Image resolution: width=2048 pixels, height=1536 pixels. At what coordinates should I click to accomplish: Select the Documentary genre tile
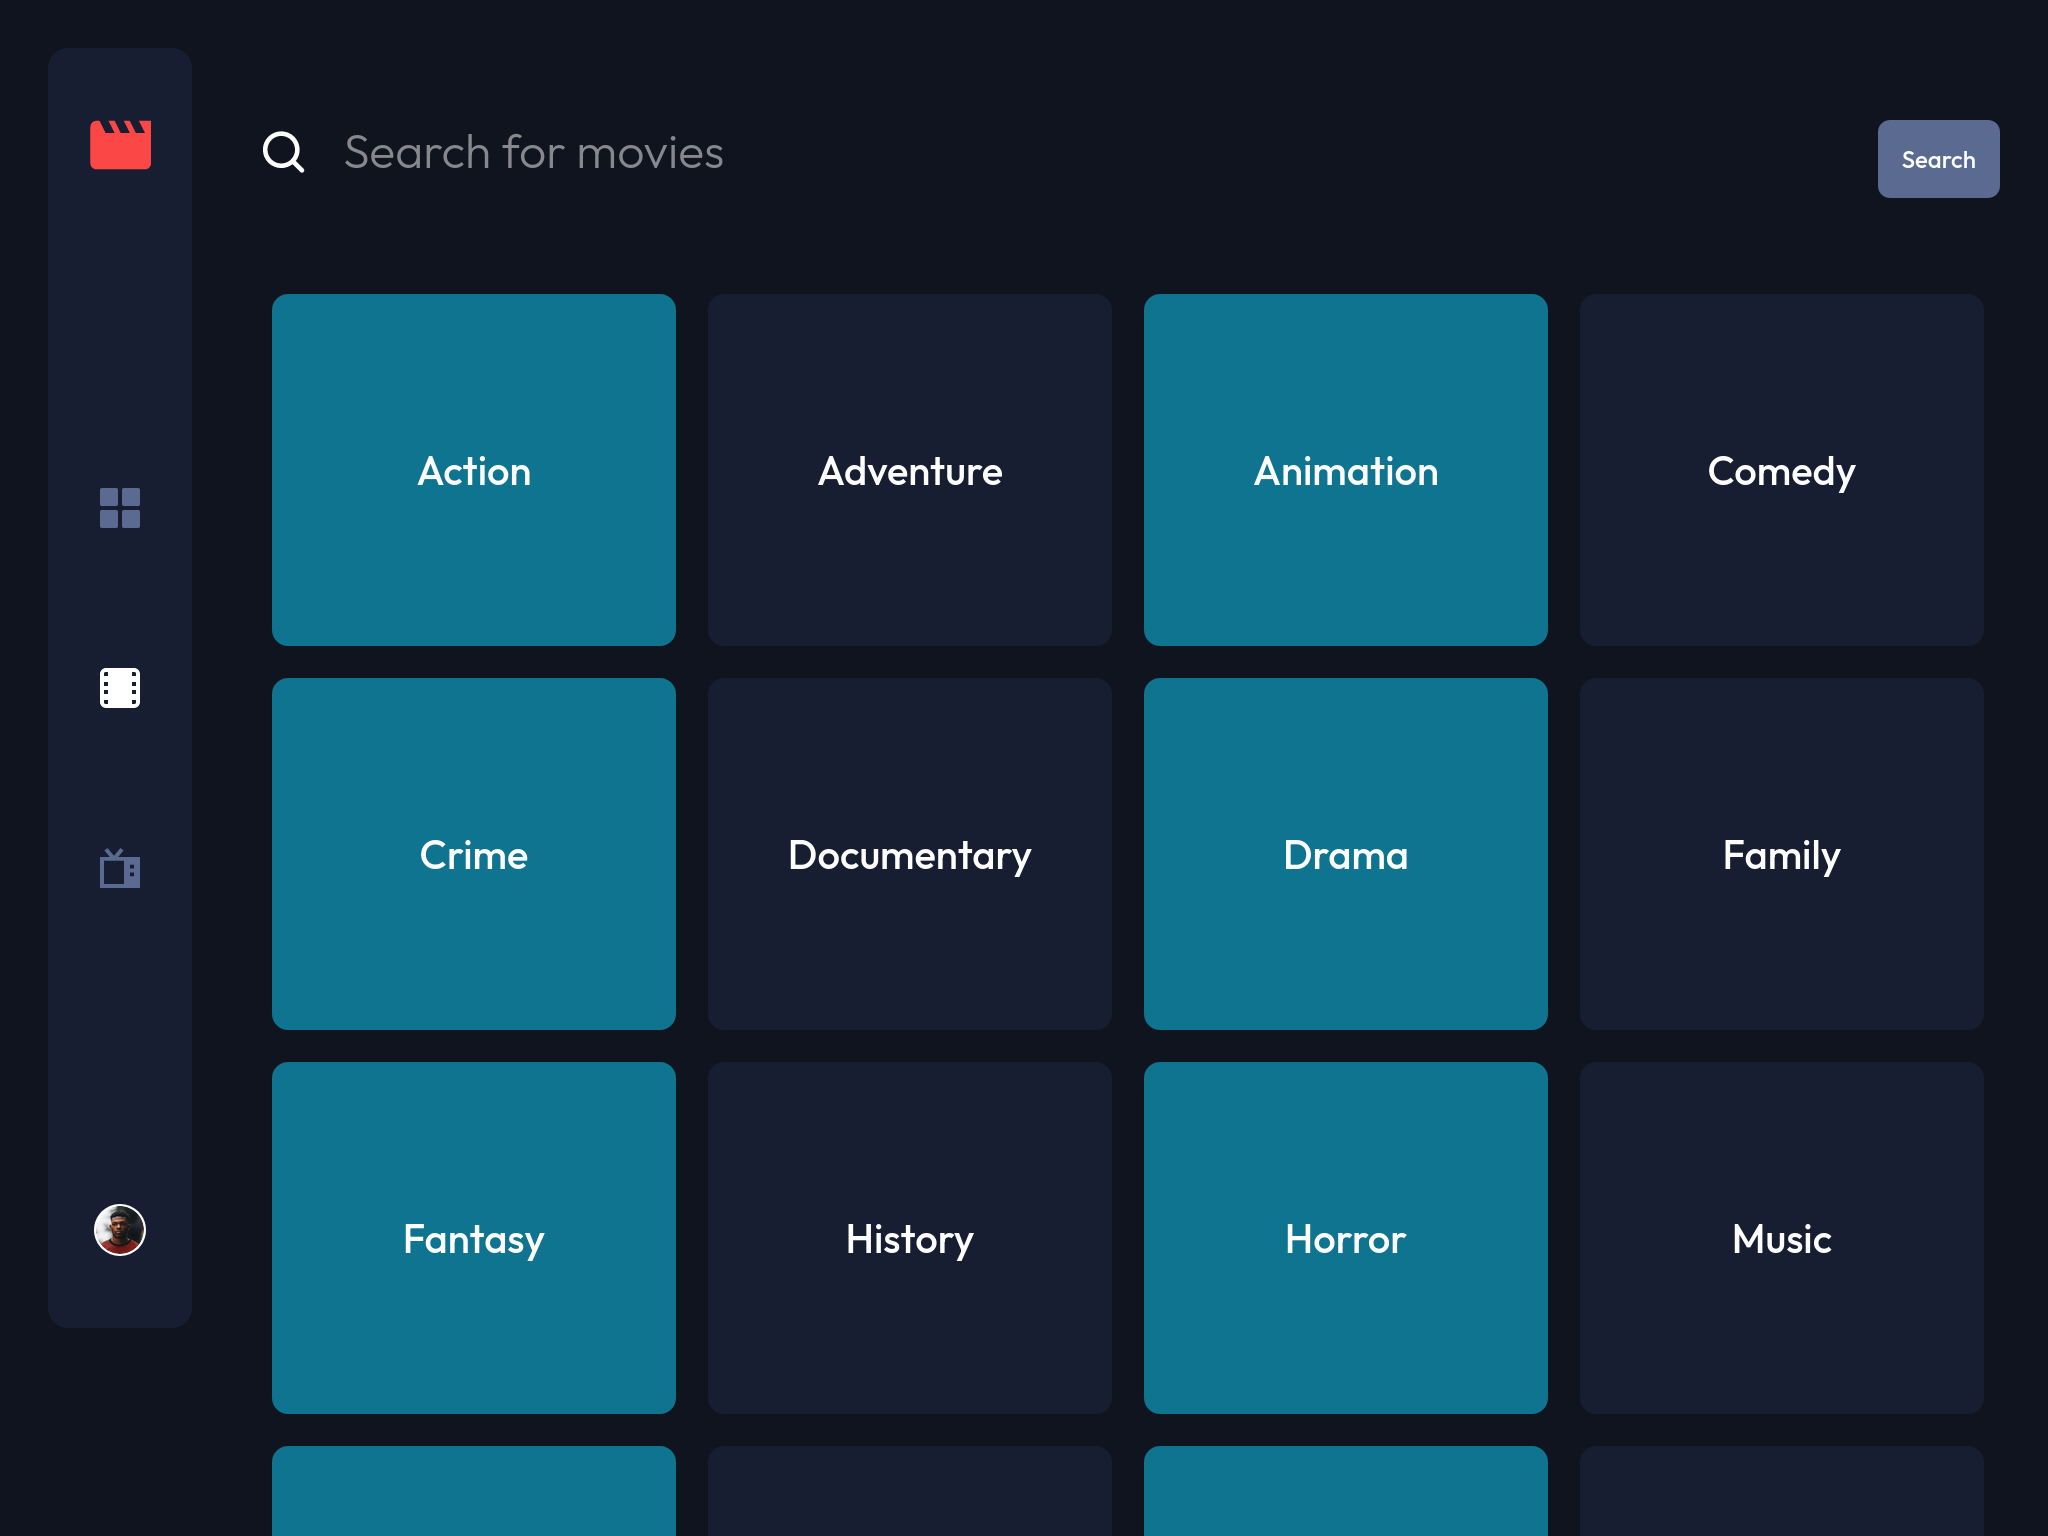[910, 854]
